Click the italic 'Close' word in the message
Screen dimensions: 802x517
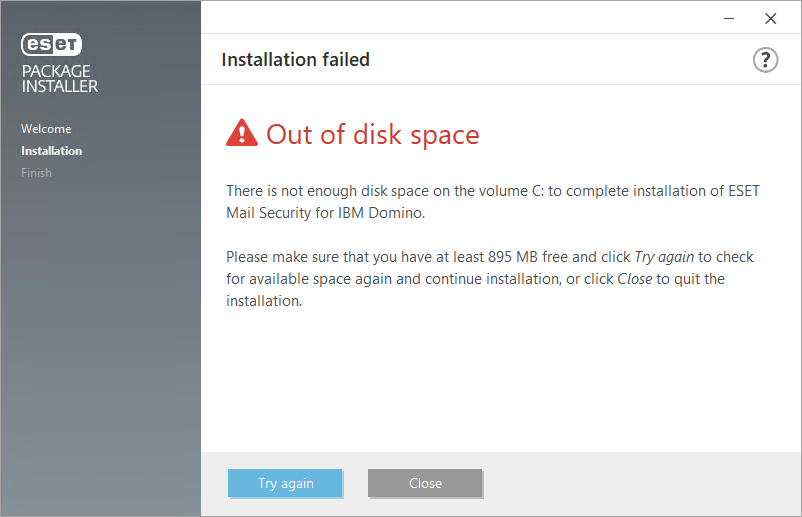tap(635, 279)
